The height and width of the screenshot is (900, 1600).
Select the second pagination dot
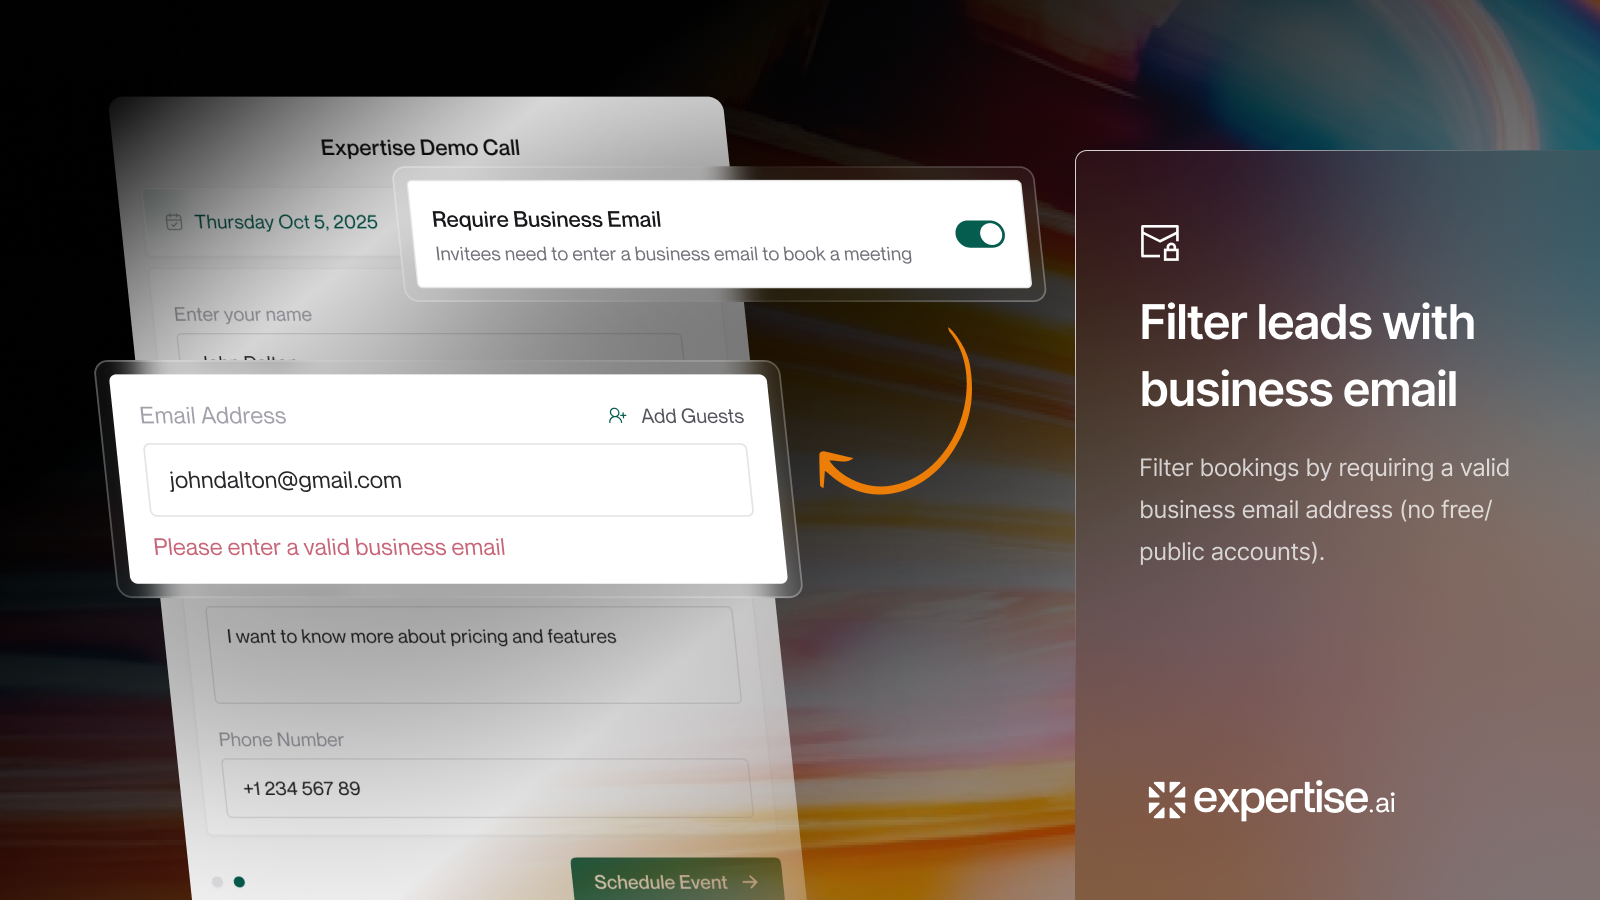(x=239, y=882)
